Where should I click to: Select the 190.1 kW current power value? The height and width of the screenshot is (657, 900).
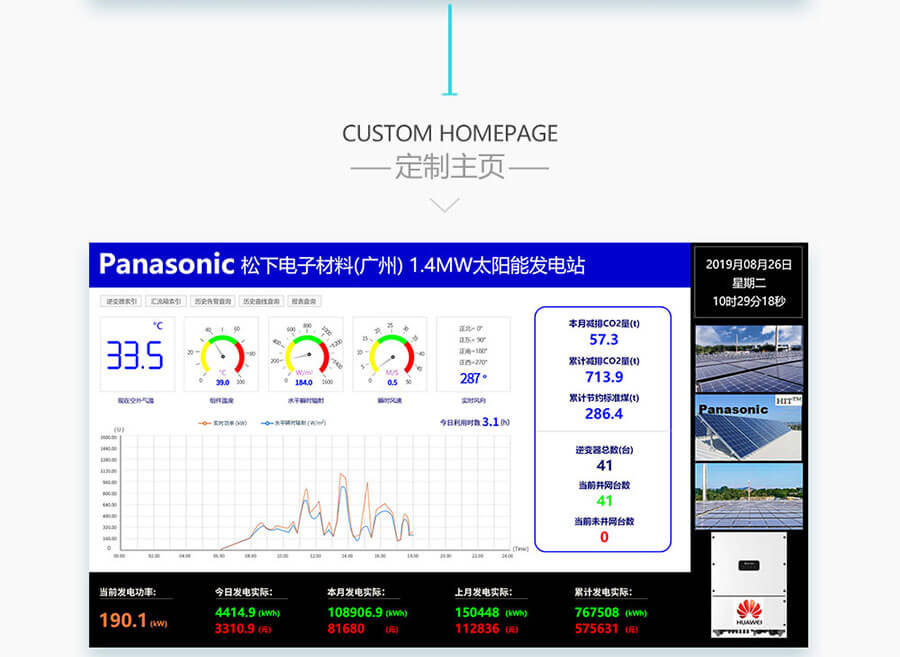pos(133,620)
